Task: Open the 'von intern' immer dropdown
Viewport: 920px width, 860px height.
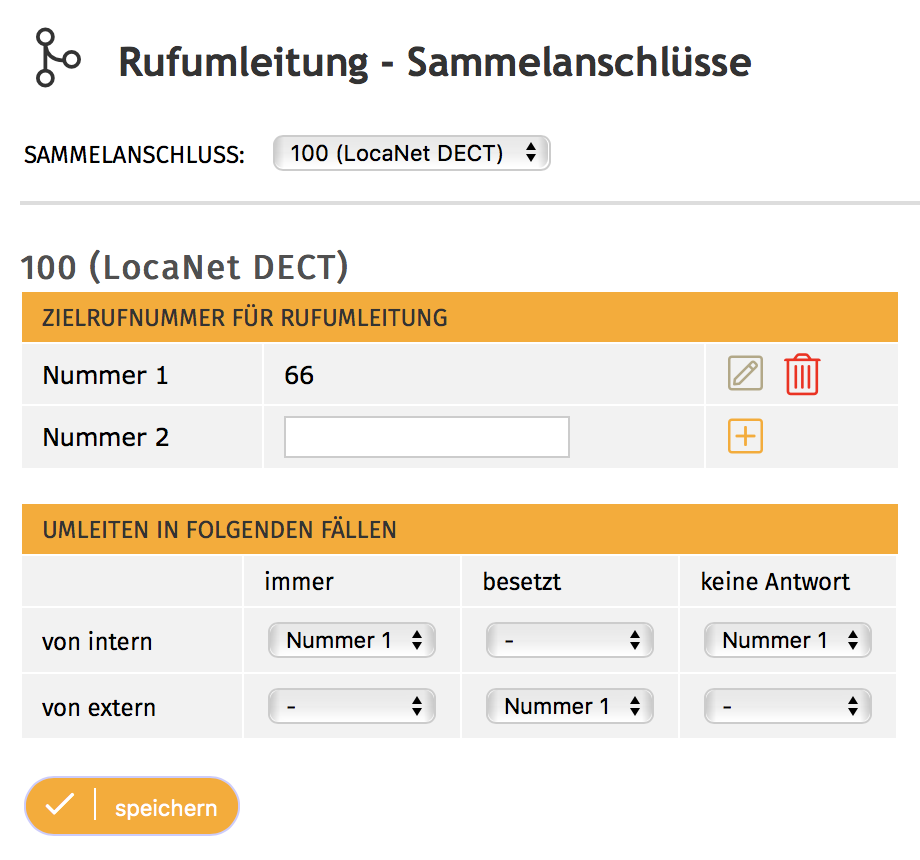Action: (x=351, y=641)
